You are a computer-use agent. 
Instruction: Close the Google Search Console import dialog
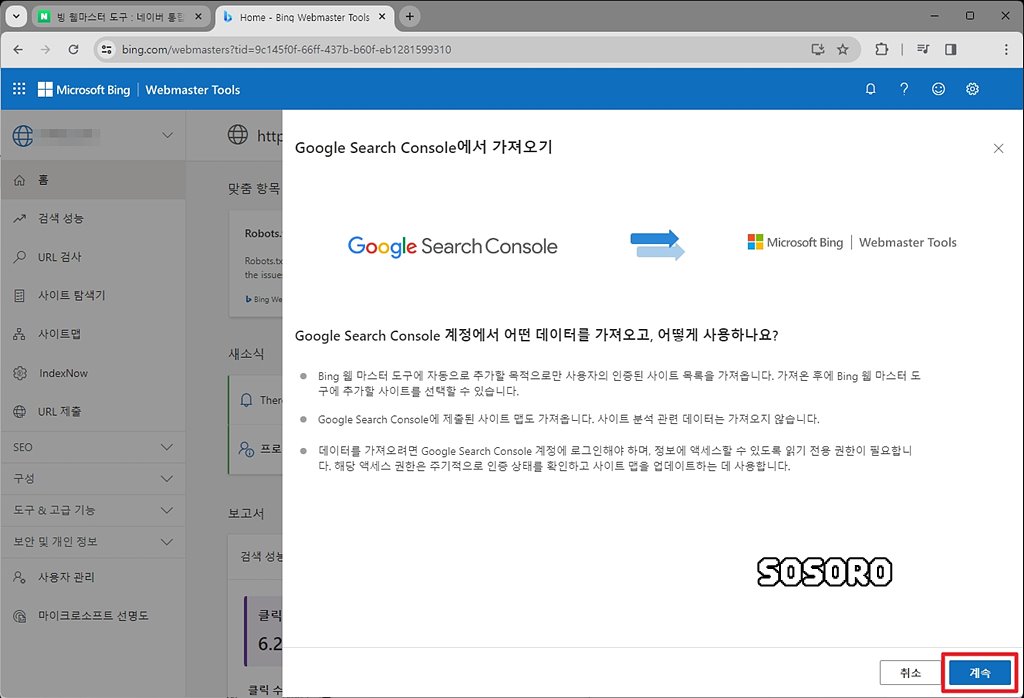click(998, 148)
